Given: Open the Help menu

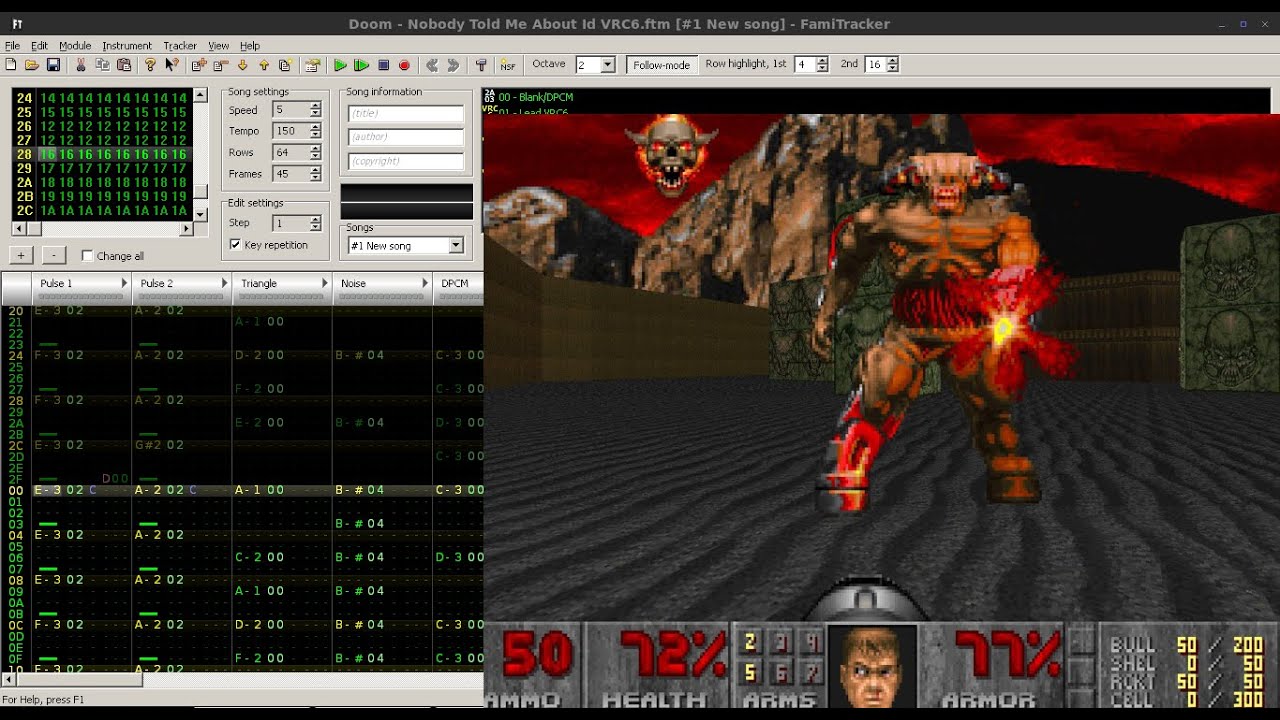Looking at the screenshot, I should [250, 46].
